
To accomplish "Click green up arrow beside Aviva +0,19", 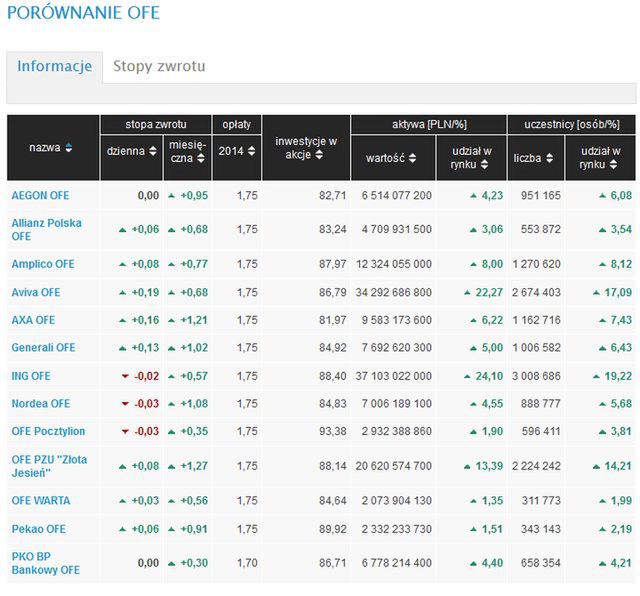I will [122, 292].
